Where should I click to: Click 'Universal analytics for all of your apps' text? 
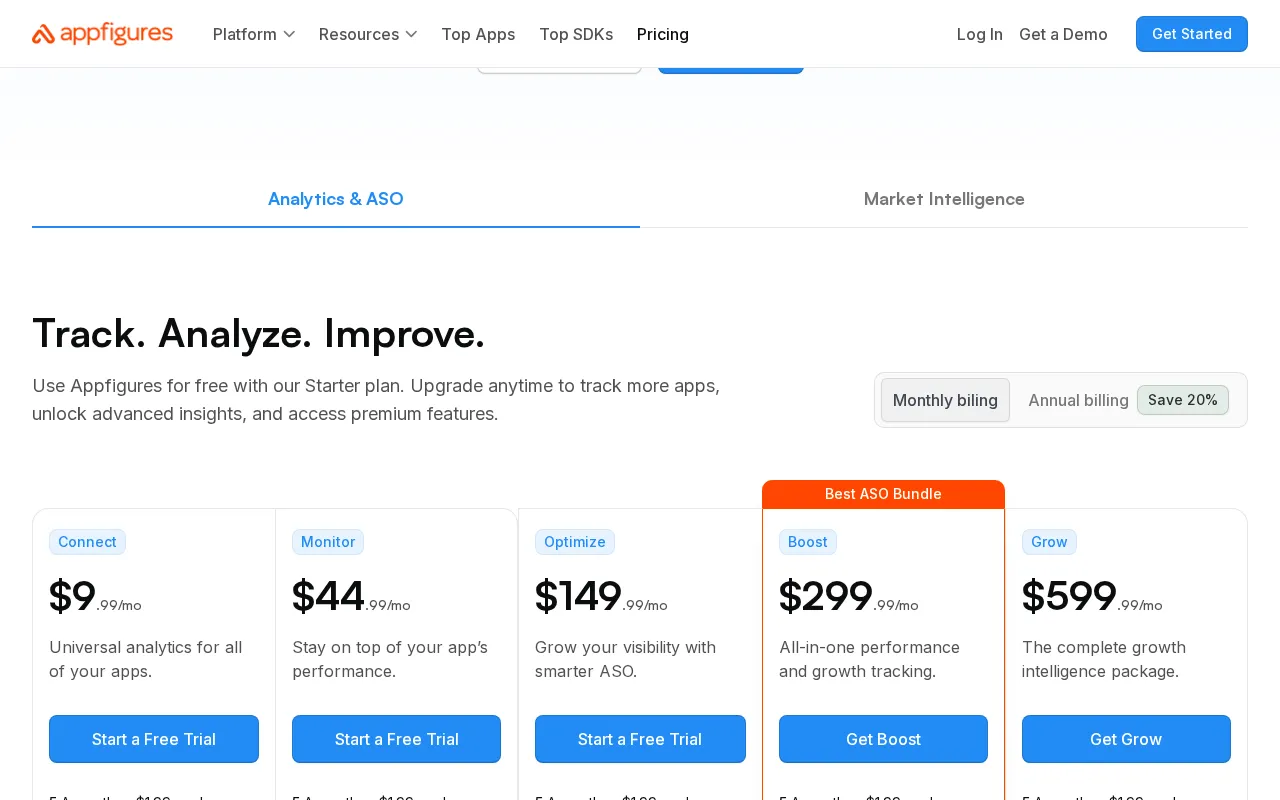tap(146, 659)
